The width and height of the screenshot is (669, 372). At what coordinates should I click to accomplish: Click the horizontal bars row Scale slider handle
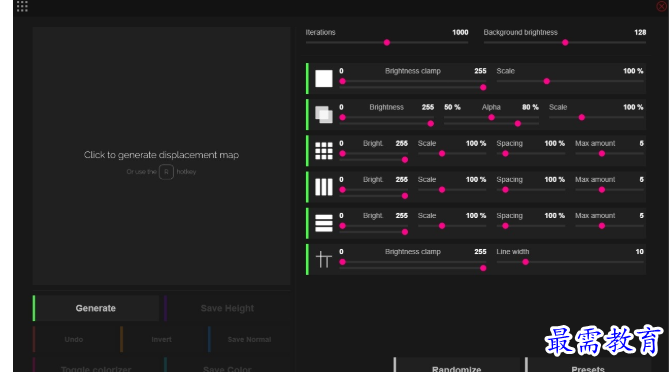point(442,226)
